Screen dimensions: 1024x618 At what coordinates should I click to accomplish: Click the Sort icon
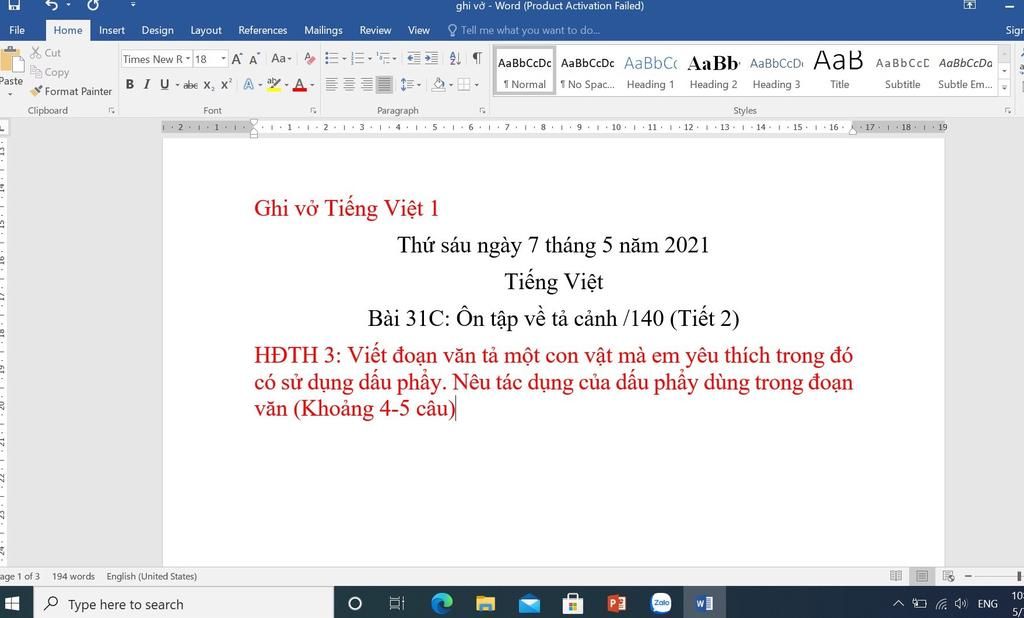pos(455,58)
